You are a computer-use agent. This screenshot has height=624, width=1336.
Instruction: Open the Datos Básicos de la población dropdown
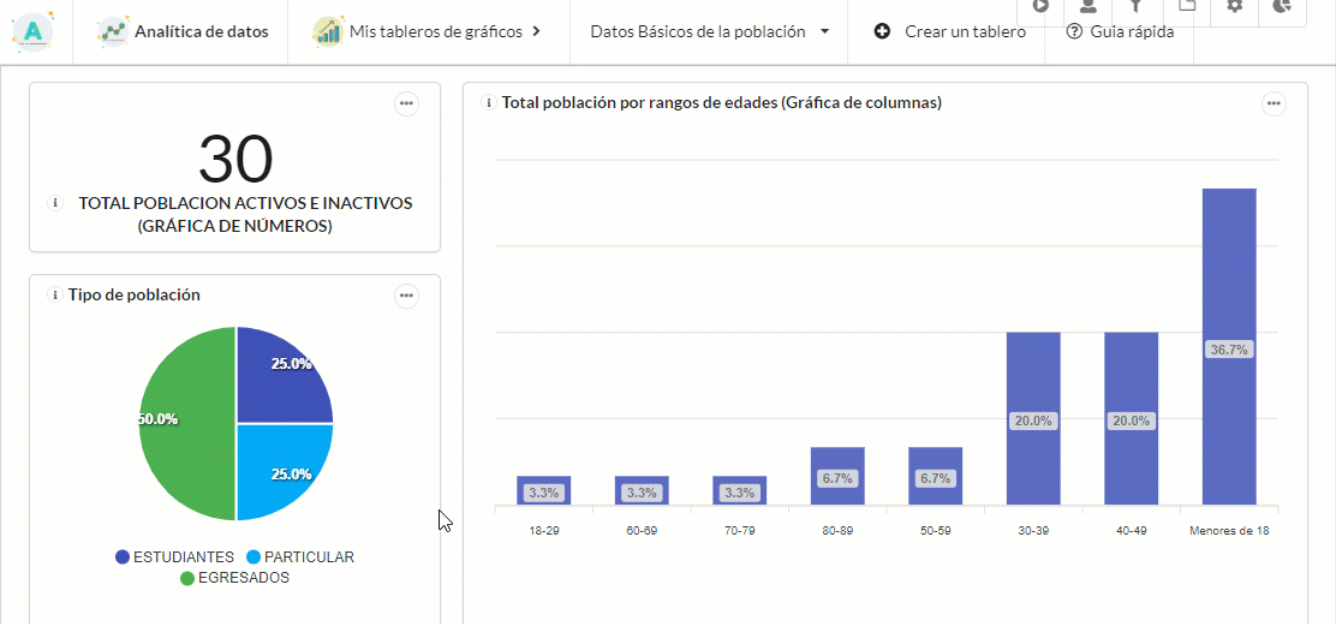710,32
